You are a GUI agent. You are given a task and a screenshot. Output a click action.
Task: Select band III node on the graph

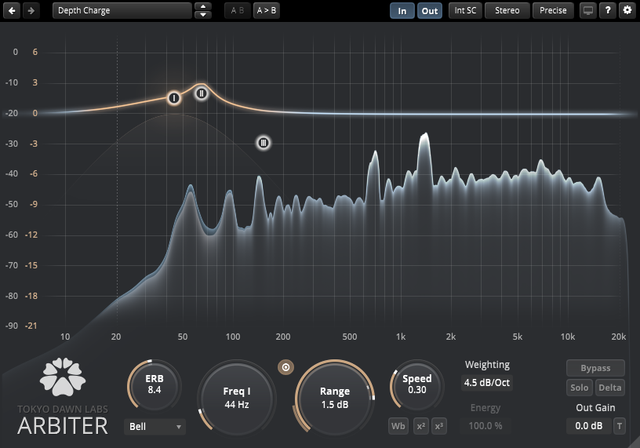pyautogui.click(x=263, y=143)
